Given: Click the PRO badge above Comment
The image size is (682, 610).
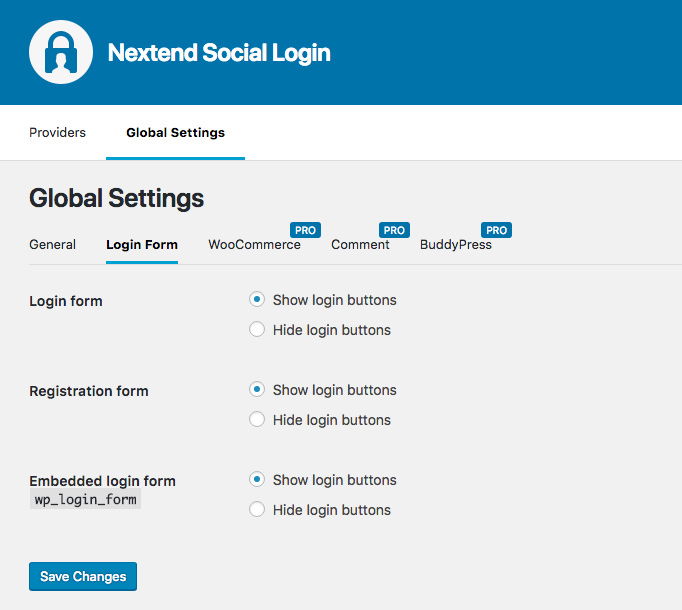Looking at the screenshot, I should (x=394, y=230).
